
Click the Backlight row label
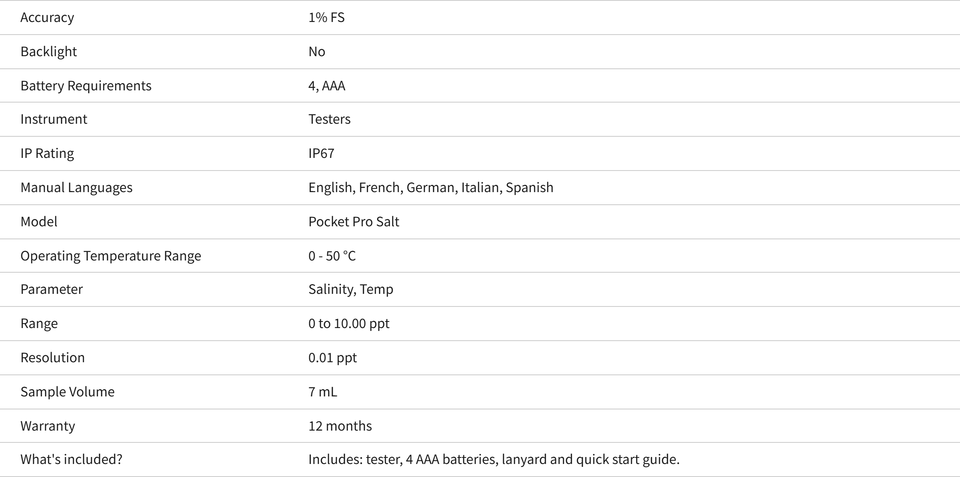coord(49,51)
